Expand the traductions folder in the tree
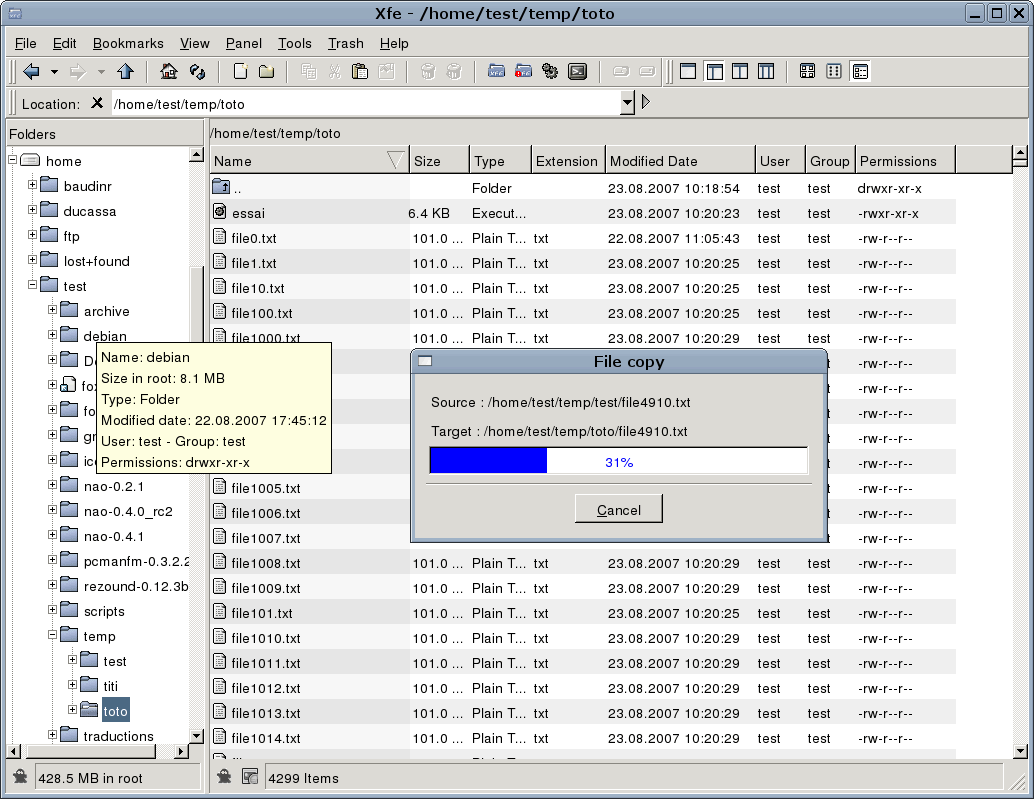 point(51,736)
